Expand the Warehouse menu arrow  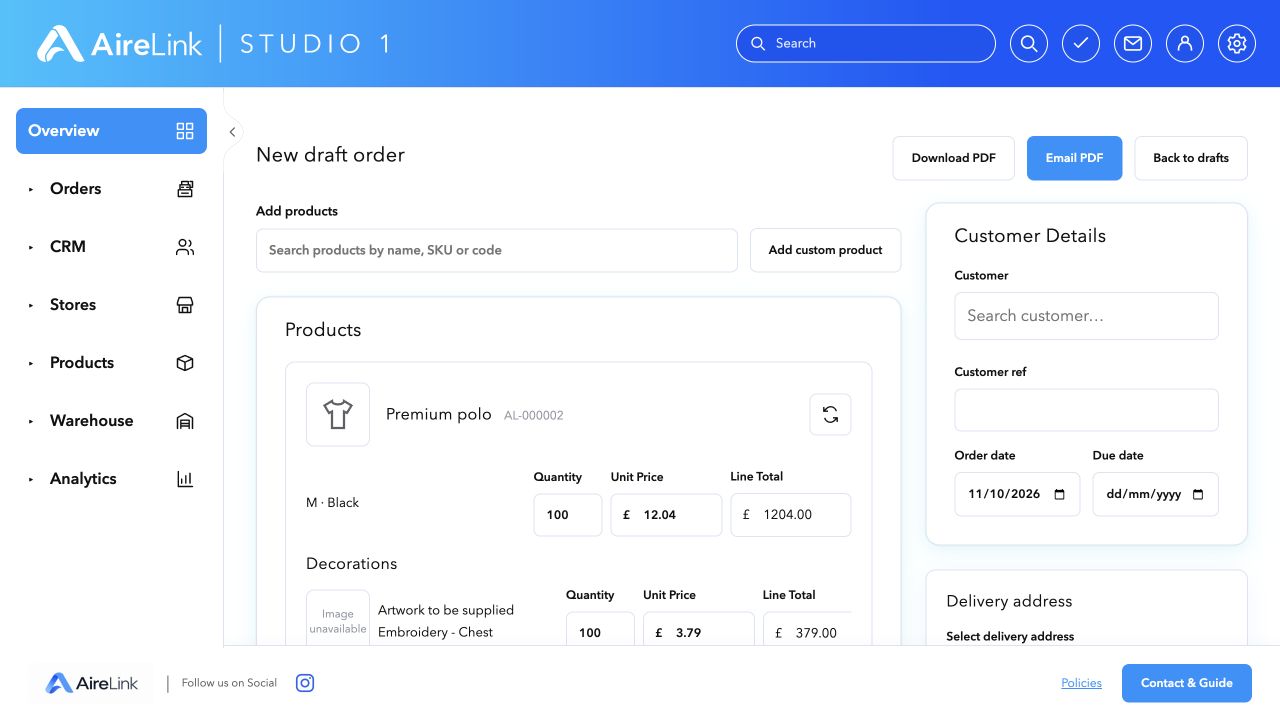pyautogui.click(x=31, y=421)
